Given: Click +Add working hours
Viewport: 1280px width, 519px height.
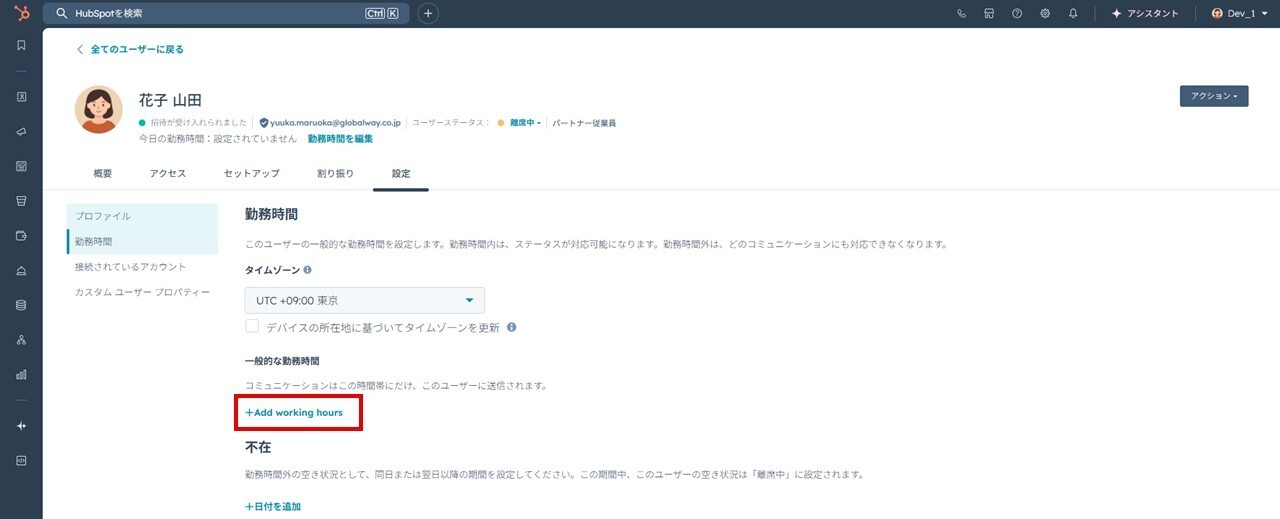Looking at the screenshot, I should 294,412.
